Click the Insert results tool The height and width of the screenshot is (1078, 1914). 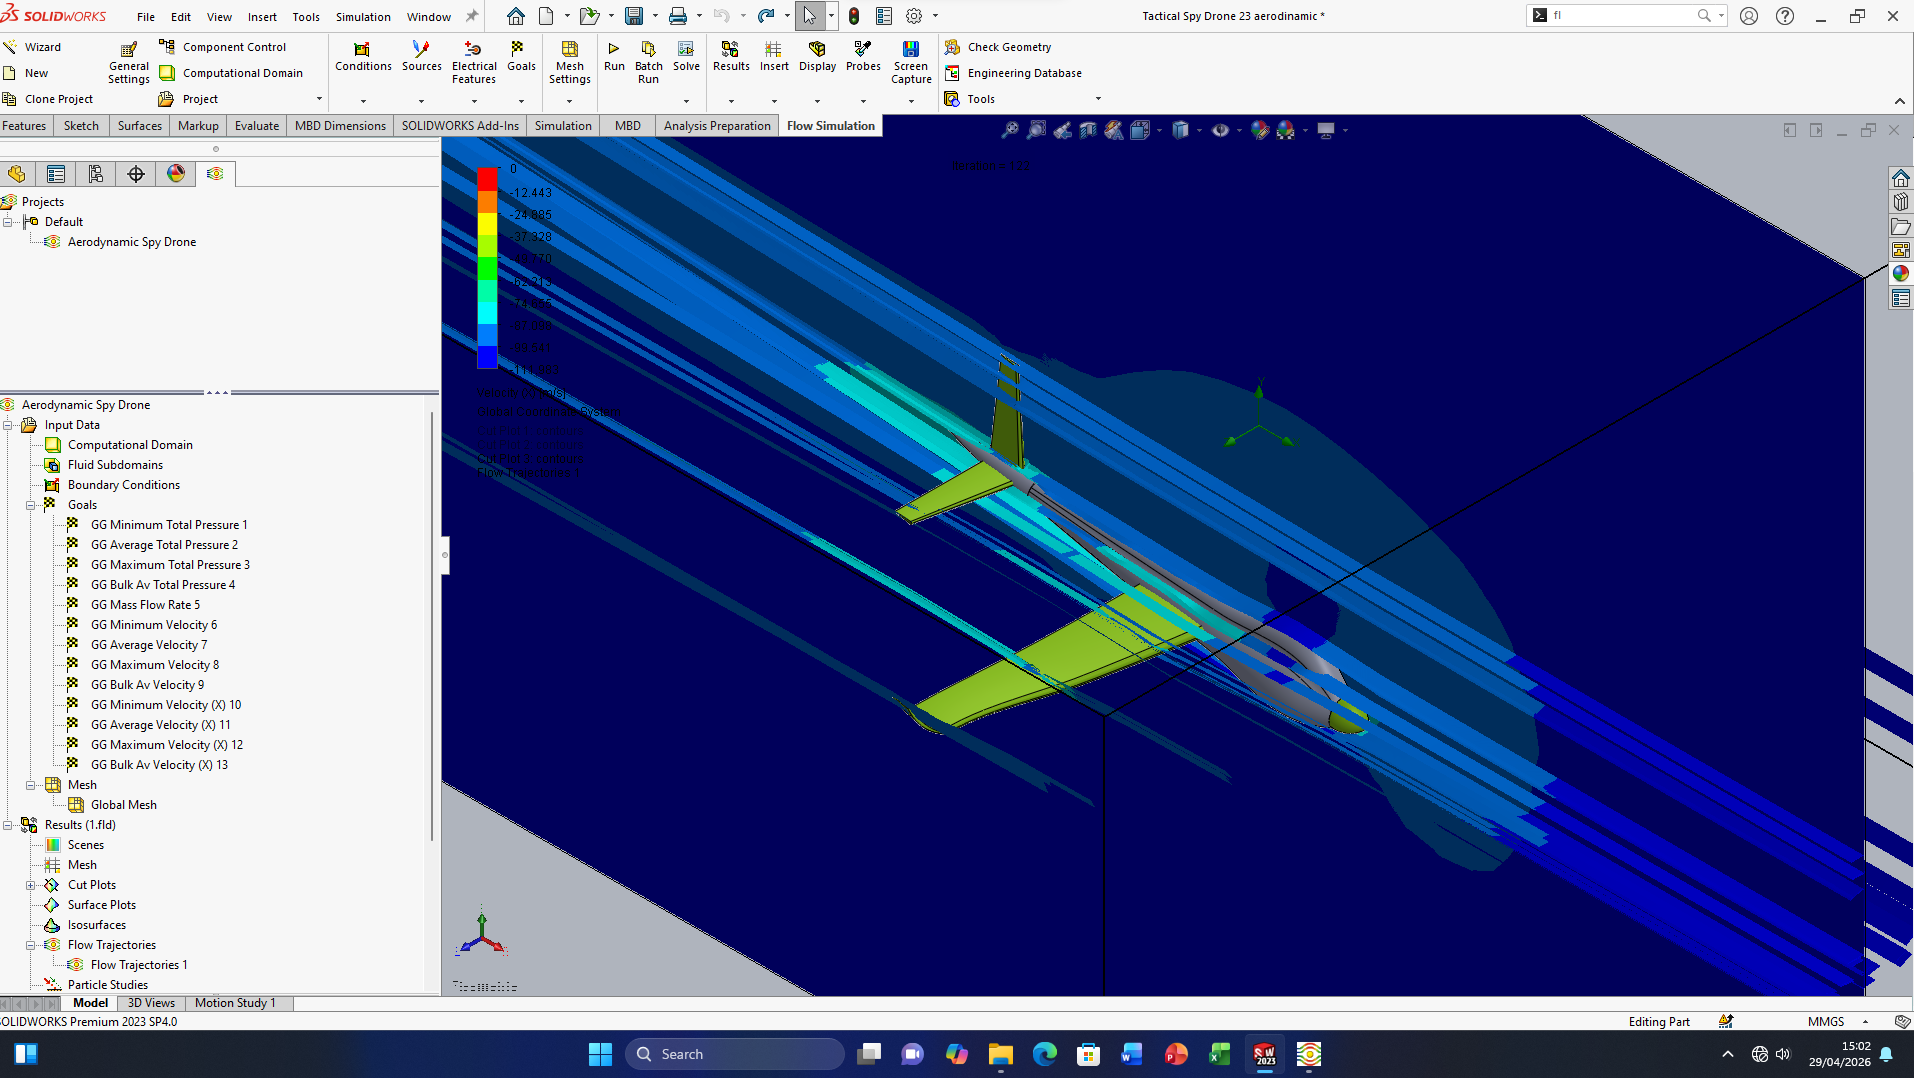click(774, 56)
